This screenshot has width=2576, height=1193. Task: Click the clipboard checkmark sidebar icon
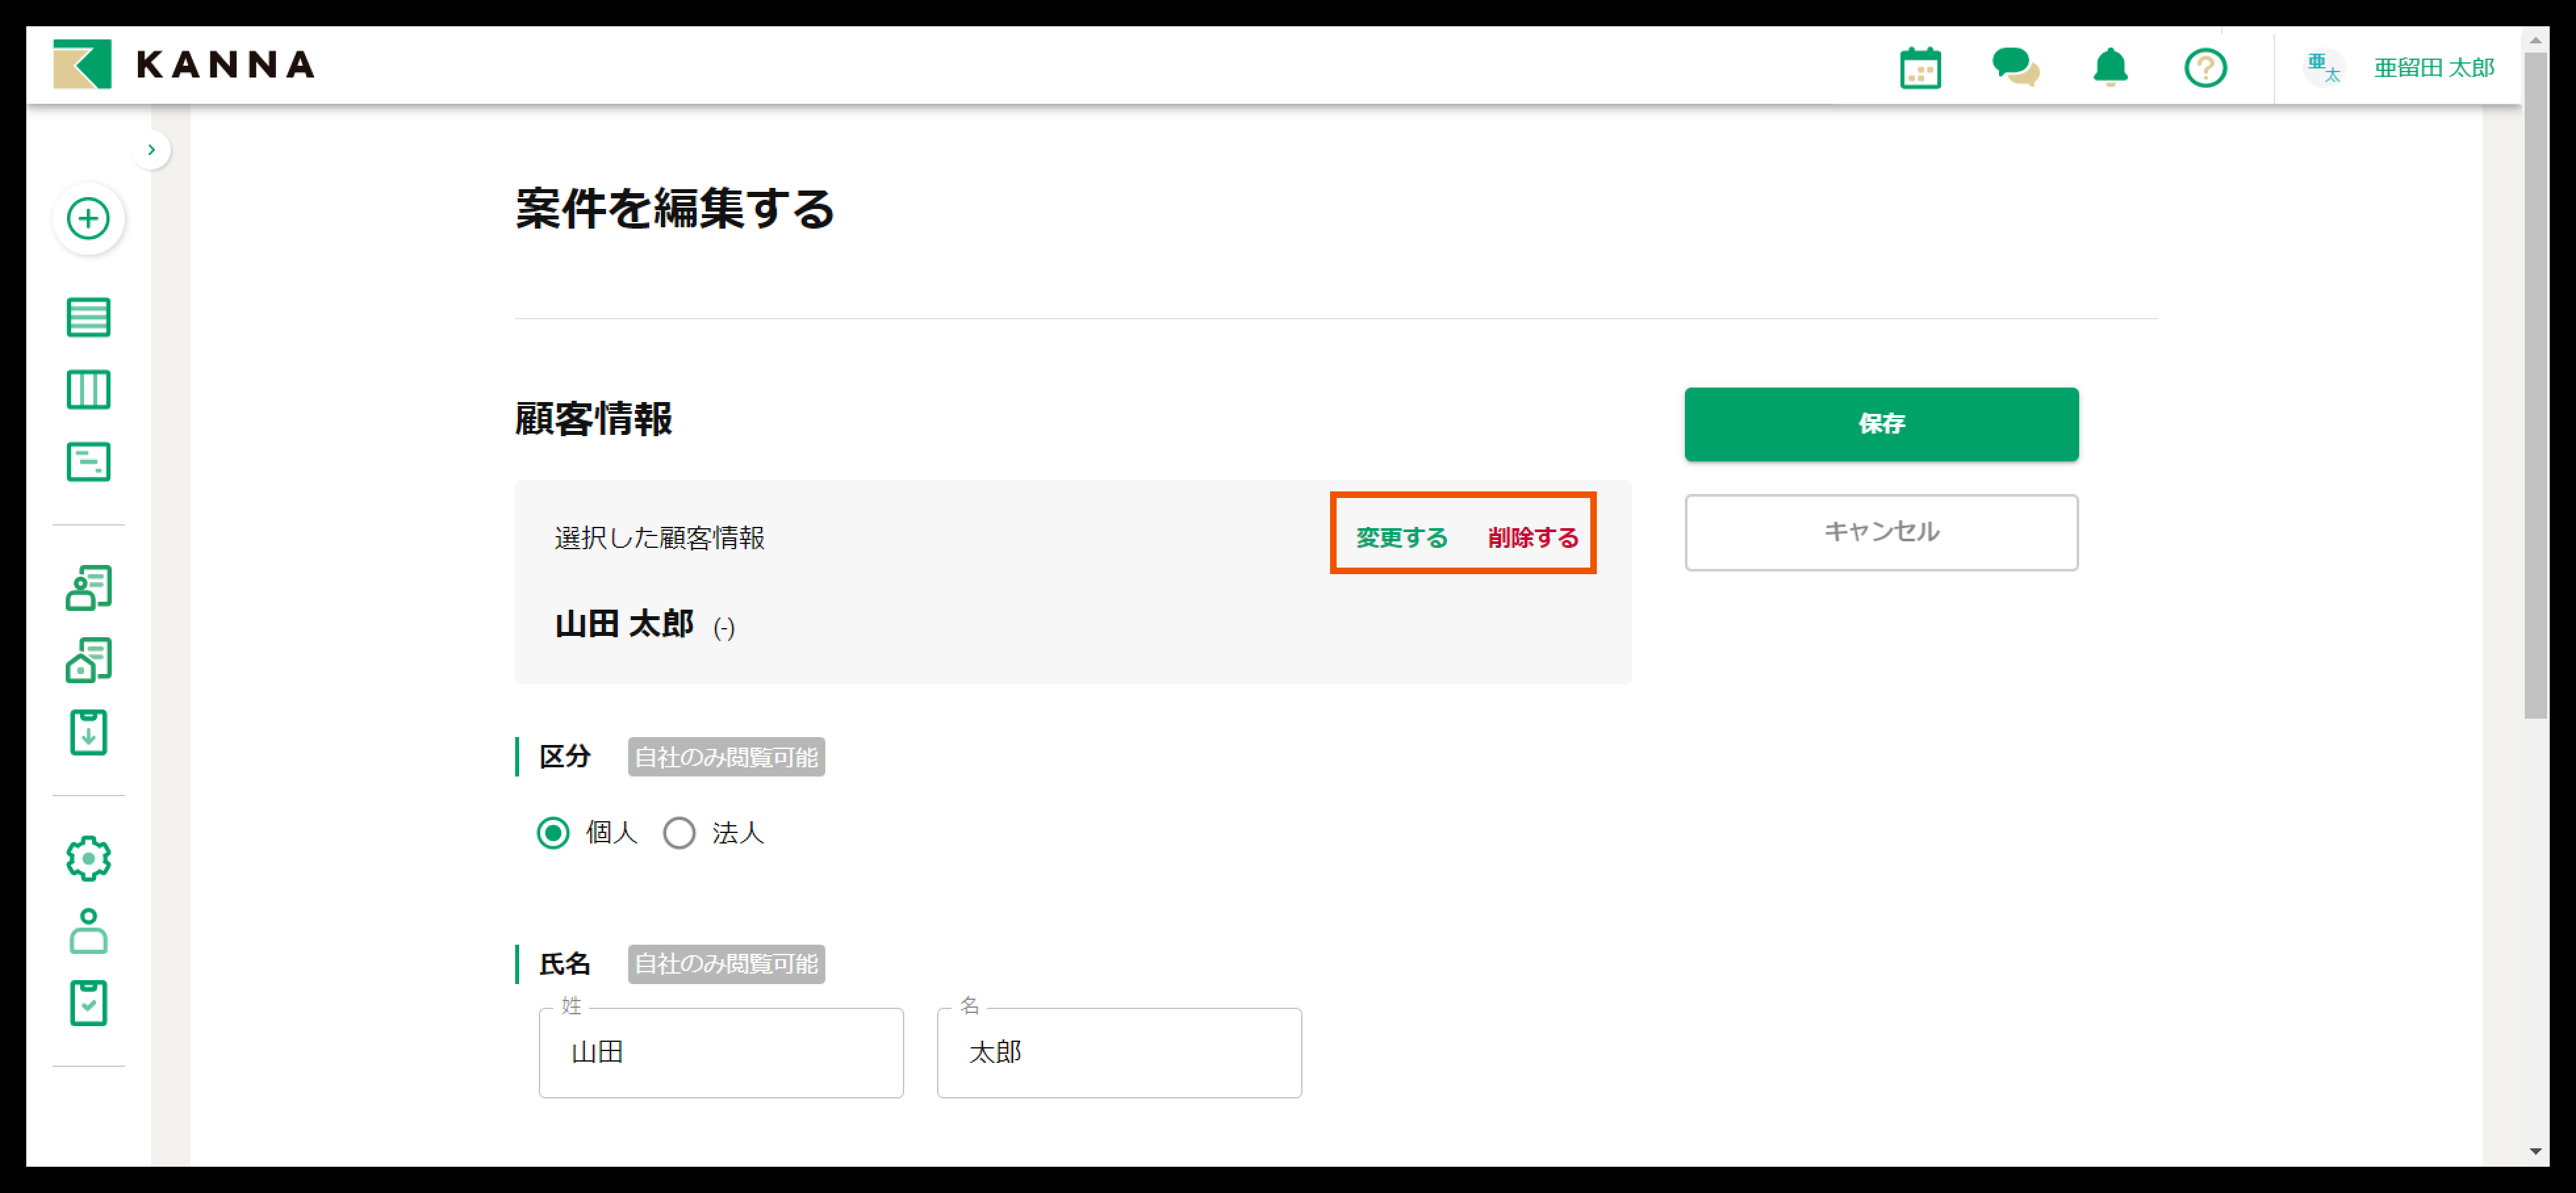(x=88, y=1002)
